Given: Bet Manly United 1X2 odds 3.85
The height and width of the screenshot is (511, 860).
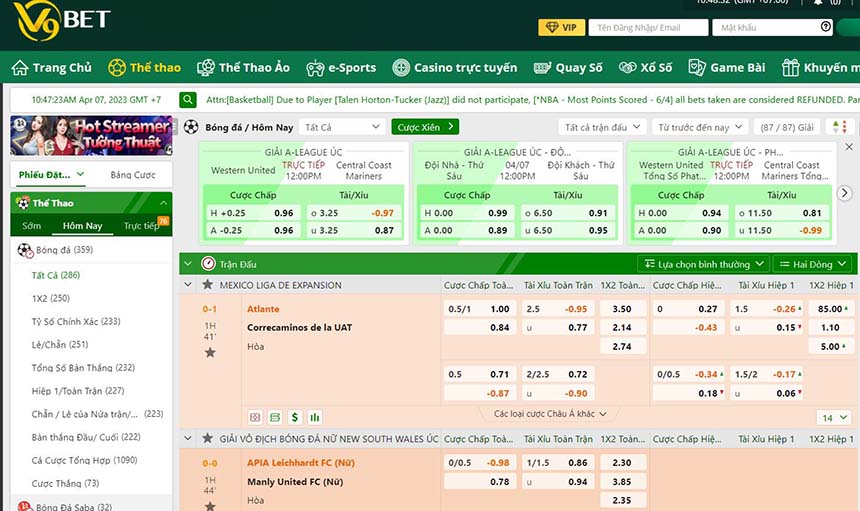Looking at the screenshot, I should coord(622,481).
